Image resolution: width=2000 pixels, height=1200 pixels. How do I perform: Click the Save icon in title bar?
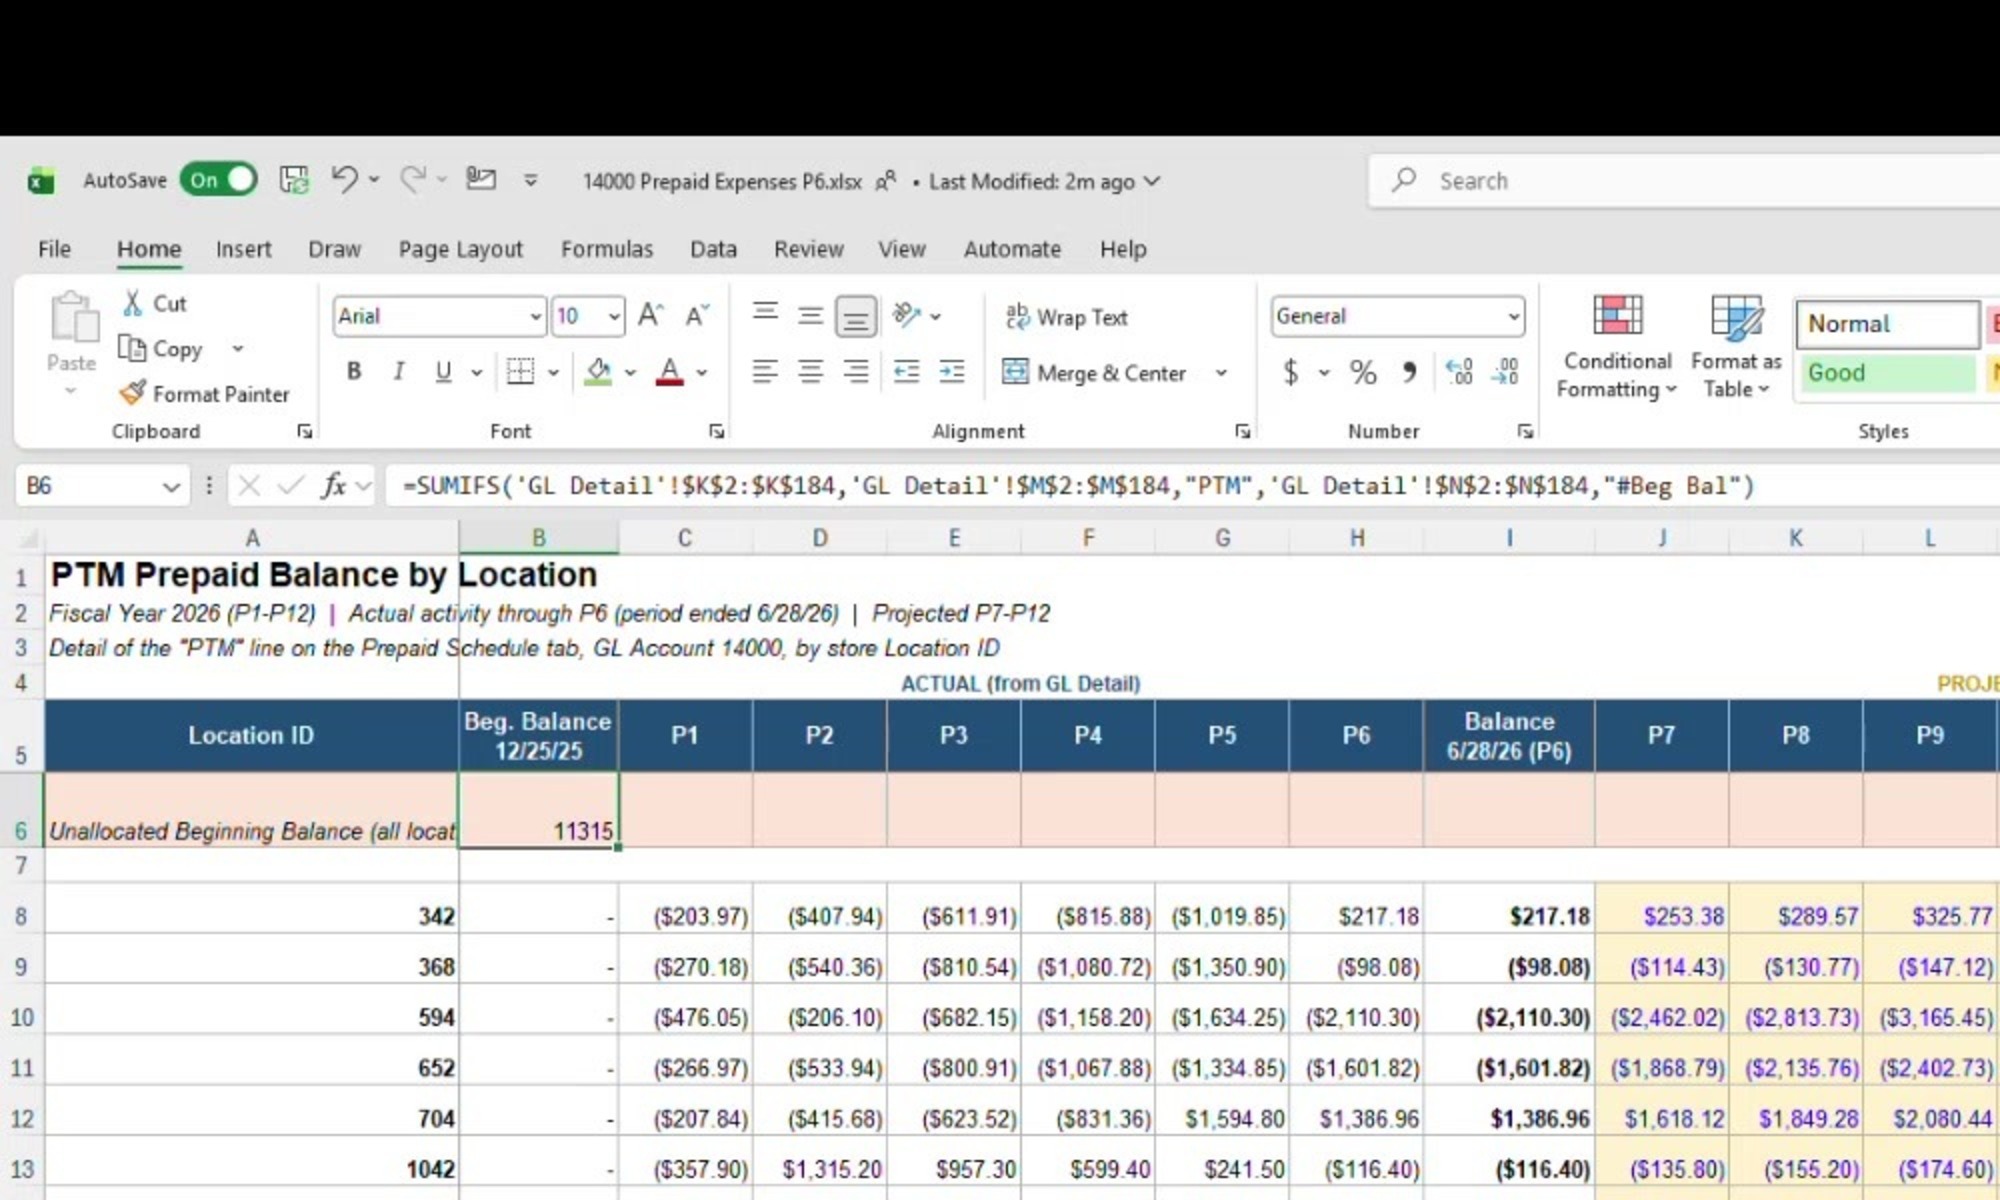point(294,180)
